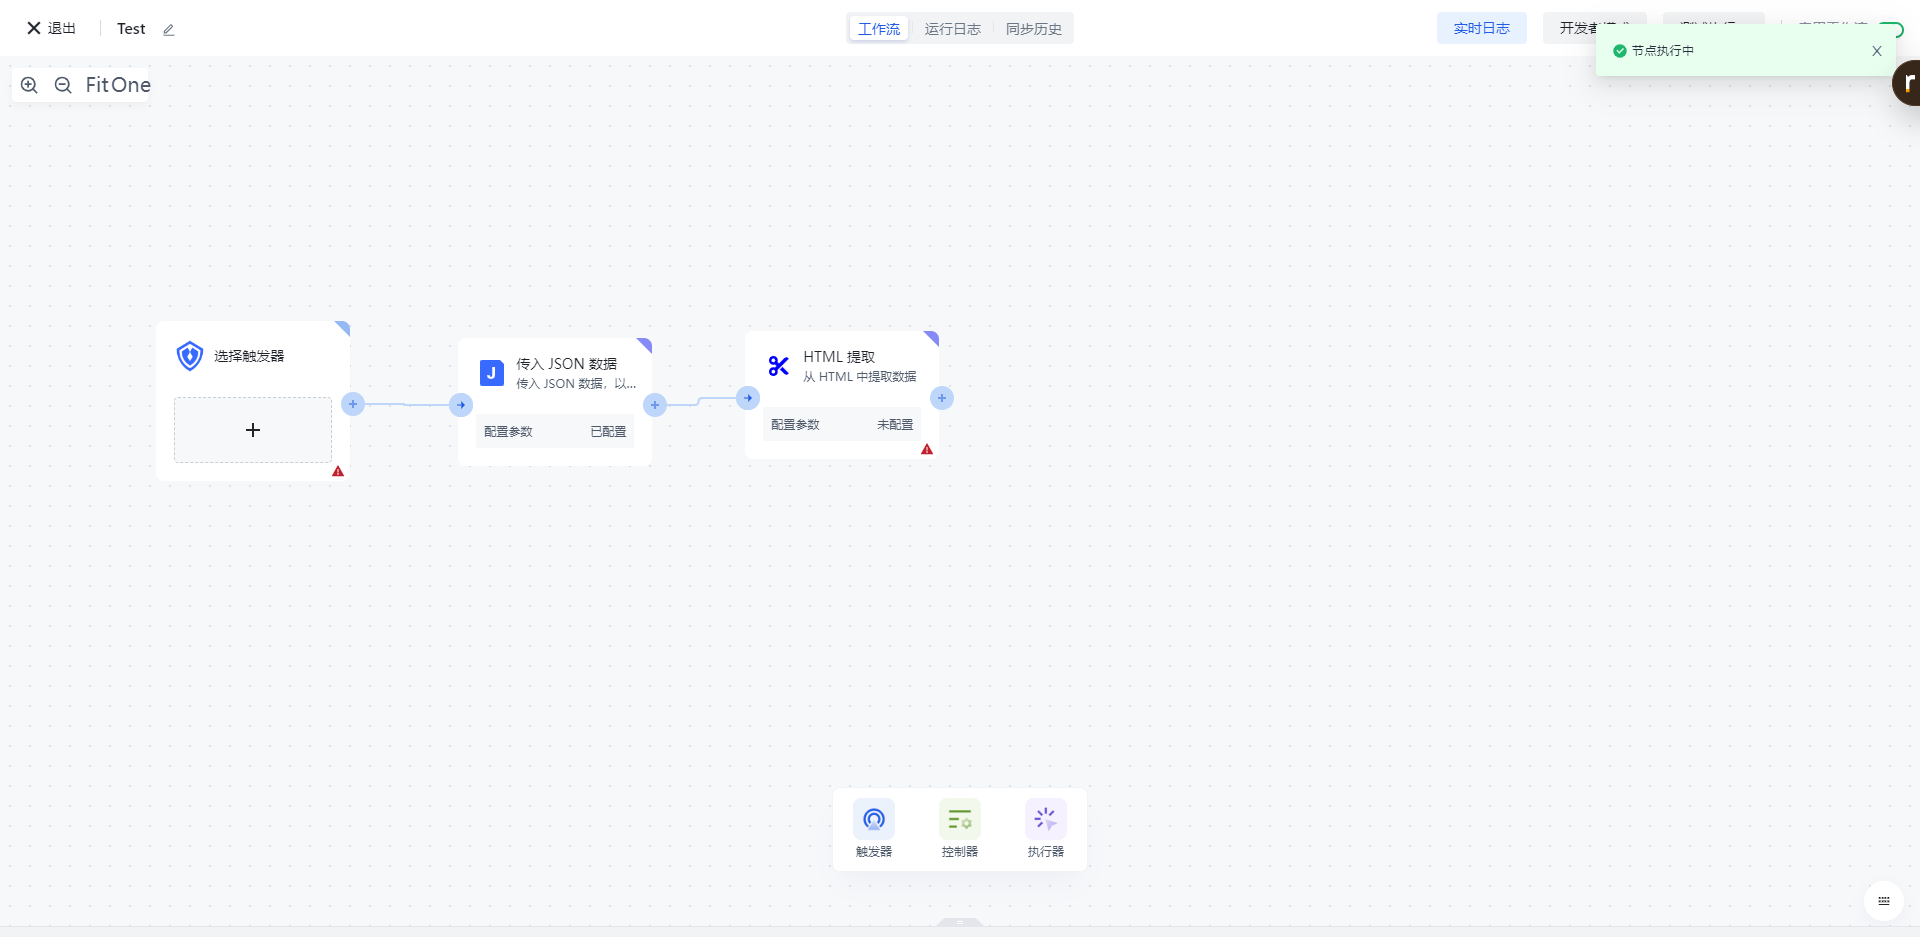Dismiss the 节点执行中 notification

(1877, 51)
